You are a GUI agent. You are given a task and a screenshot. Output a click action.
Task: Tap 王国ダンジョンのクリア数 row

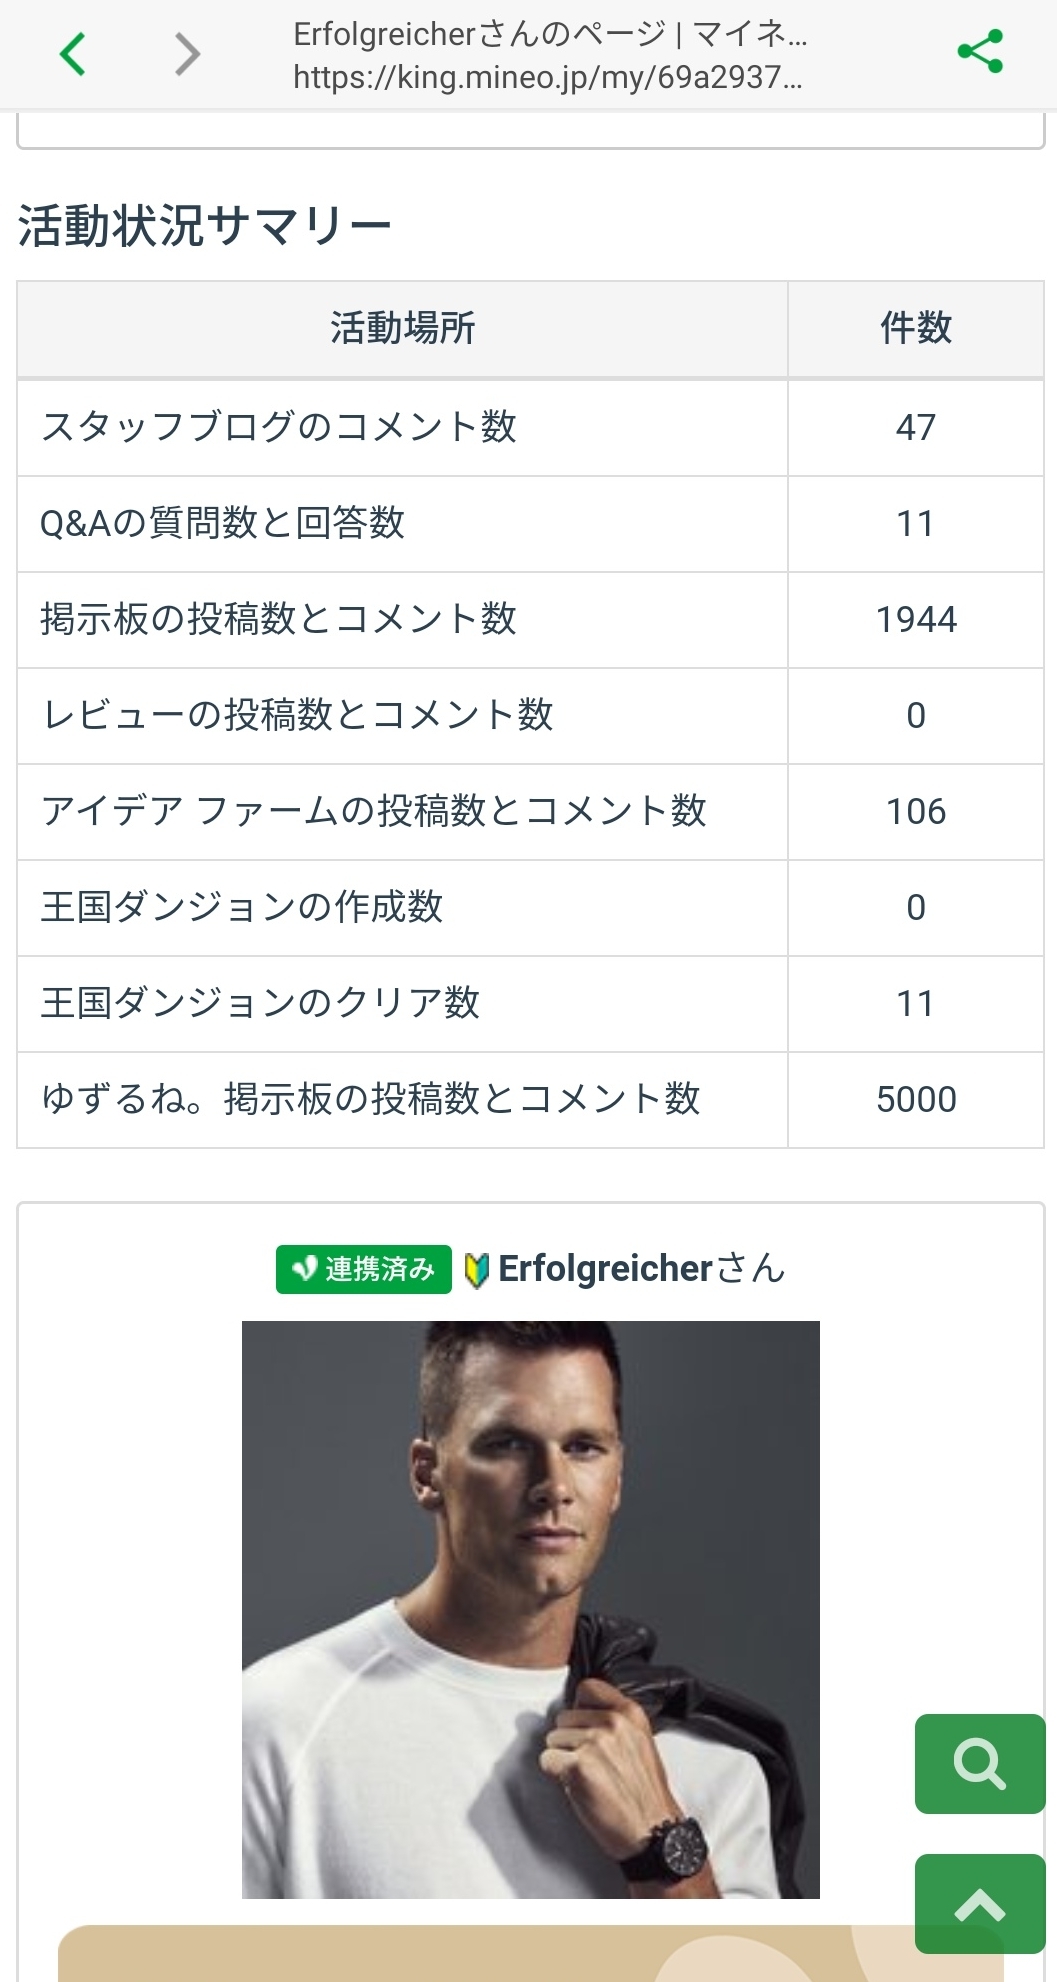[x=260, y=1003]
